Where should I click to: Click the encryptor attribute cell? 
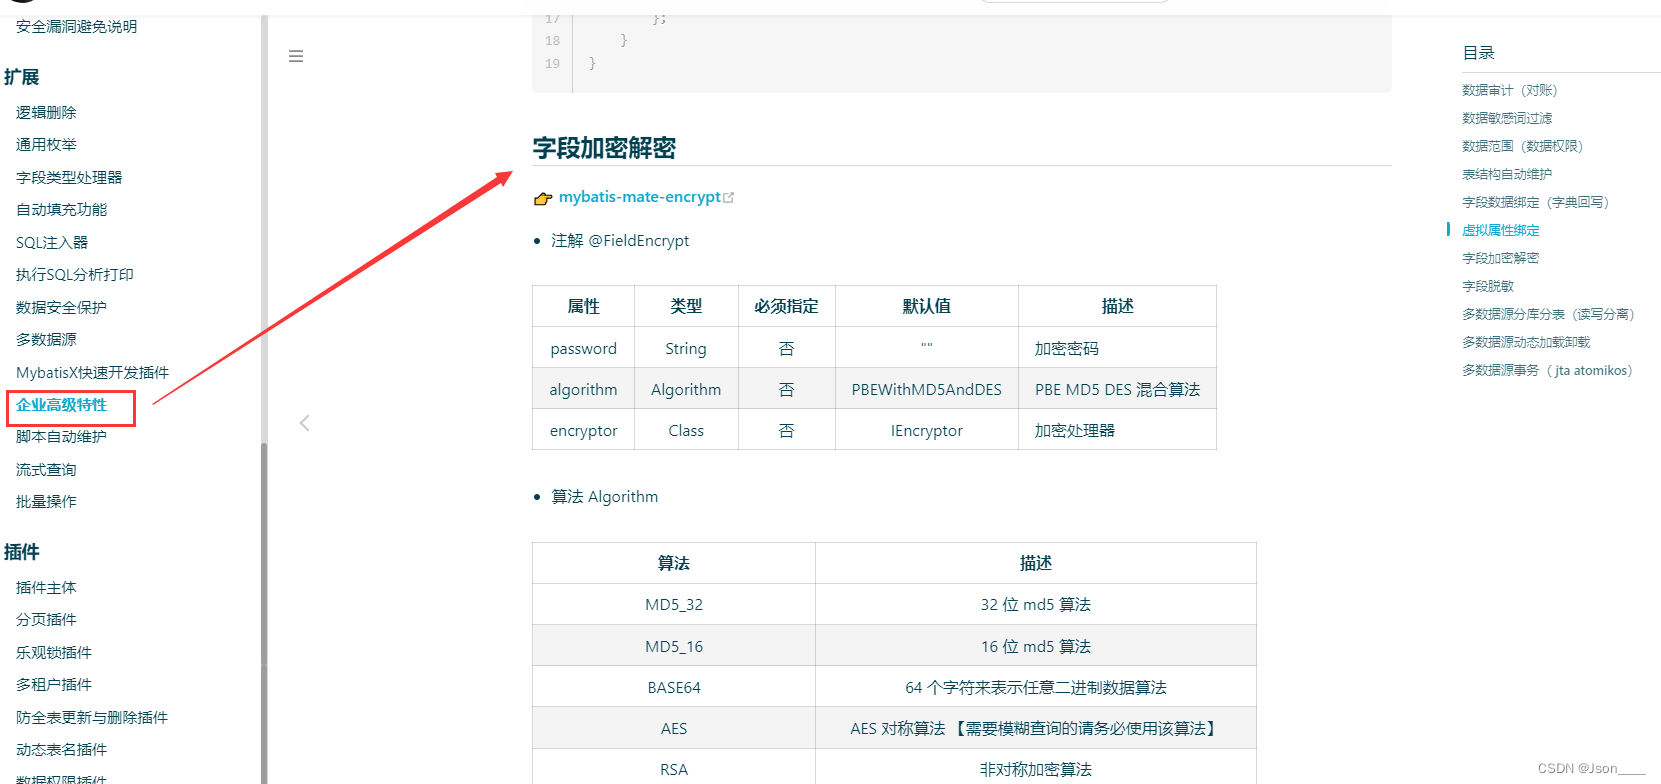pyautogui.click(x=584, y=430)
